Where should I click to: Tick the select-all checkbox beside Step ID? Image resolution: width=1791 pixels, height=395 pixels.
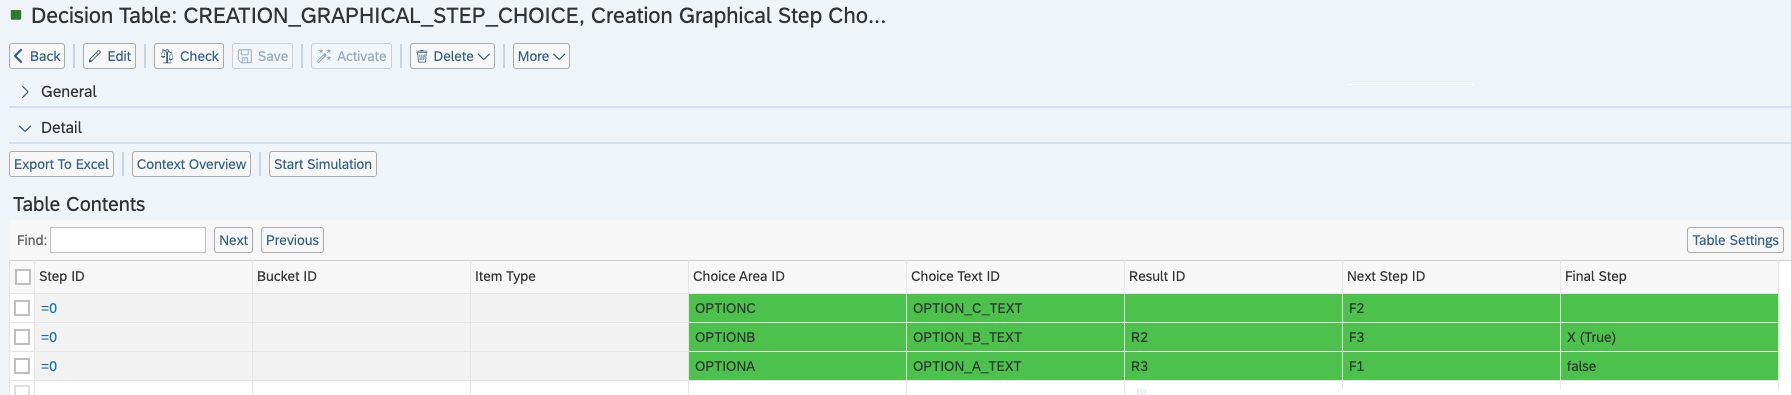(23, 277)
